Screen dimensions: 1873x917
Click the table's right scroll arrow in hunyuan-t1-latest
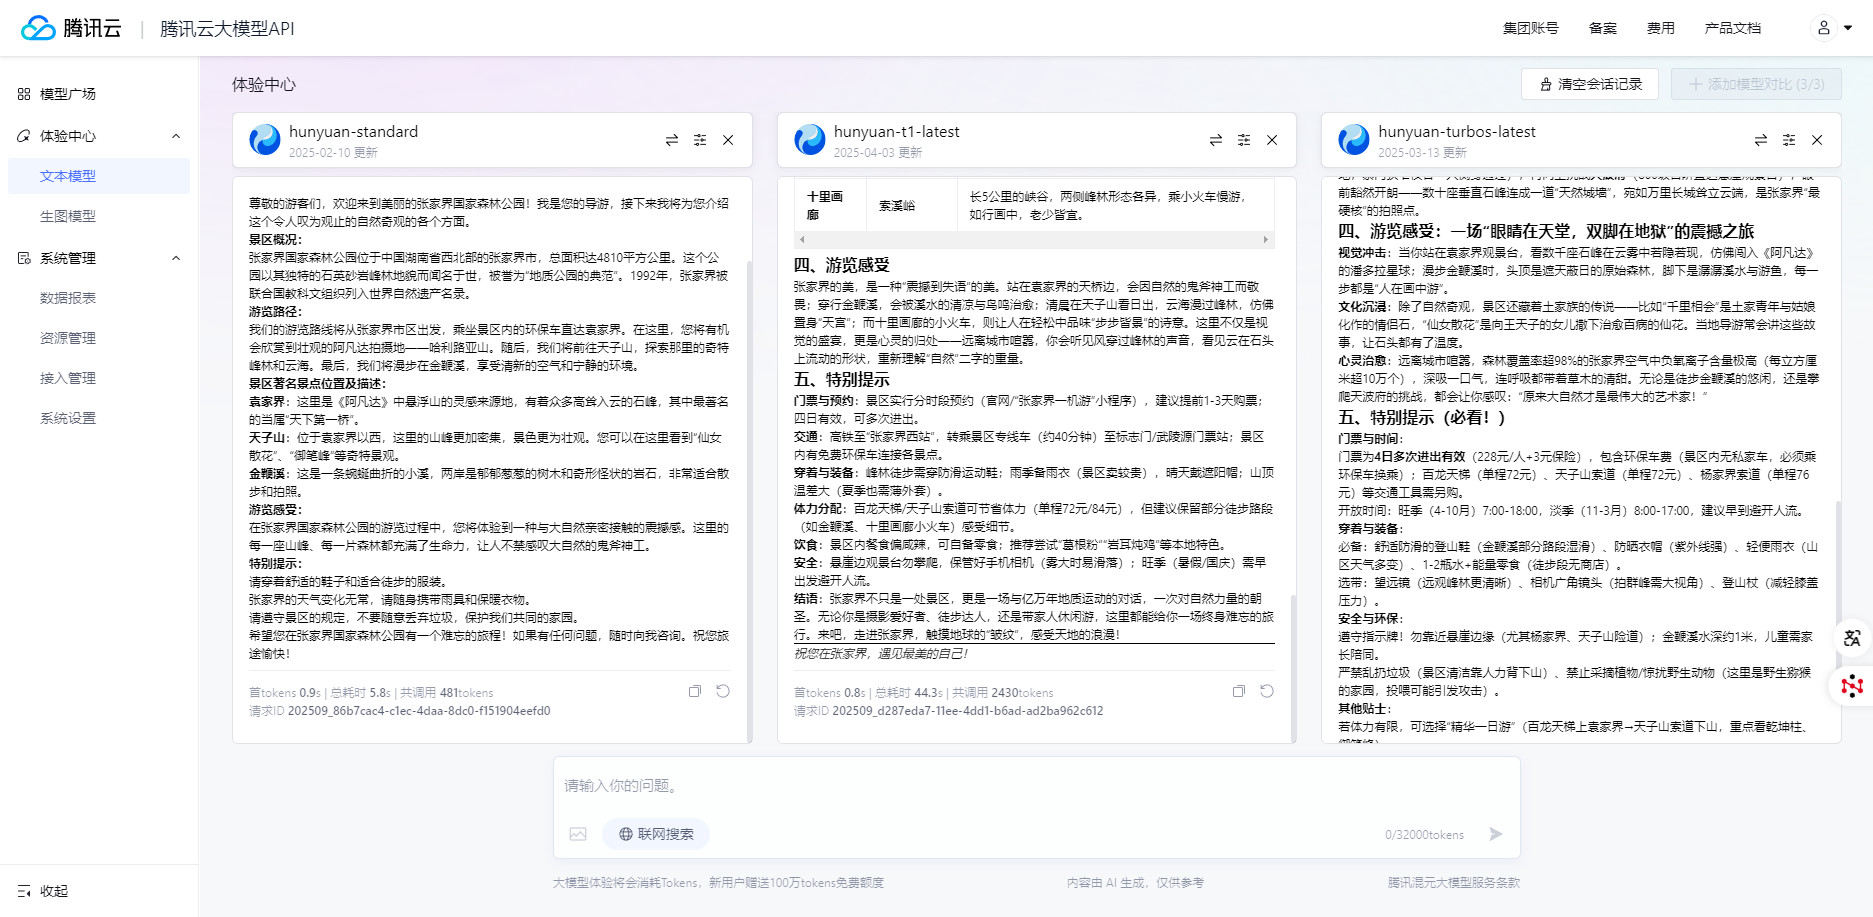1266,240
